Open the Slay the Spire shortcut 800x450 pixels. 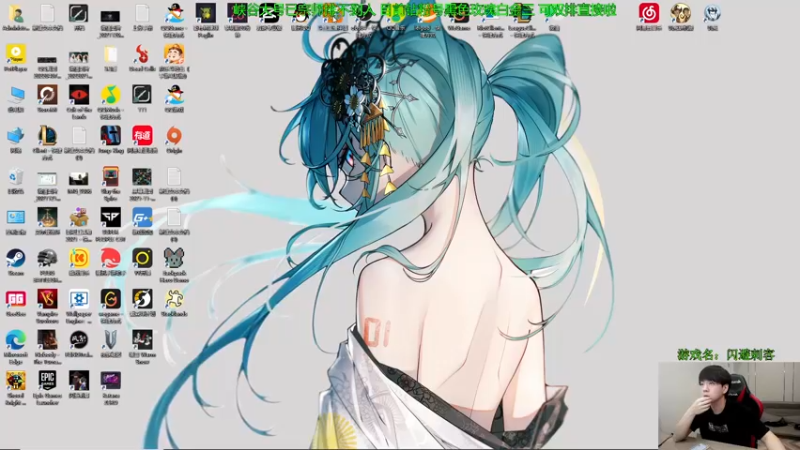click(111, 177)
